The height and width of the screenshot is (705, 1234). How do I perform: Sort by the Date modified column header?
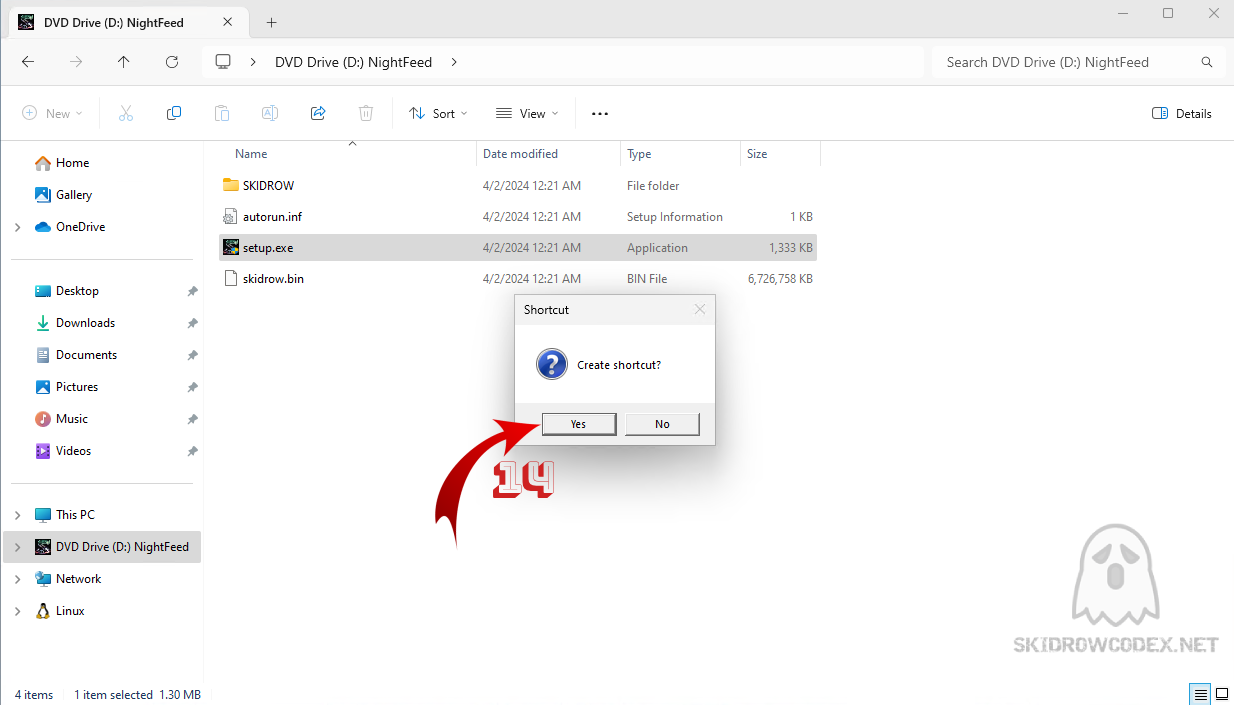(x=520, y=154)
